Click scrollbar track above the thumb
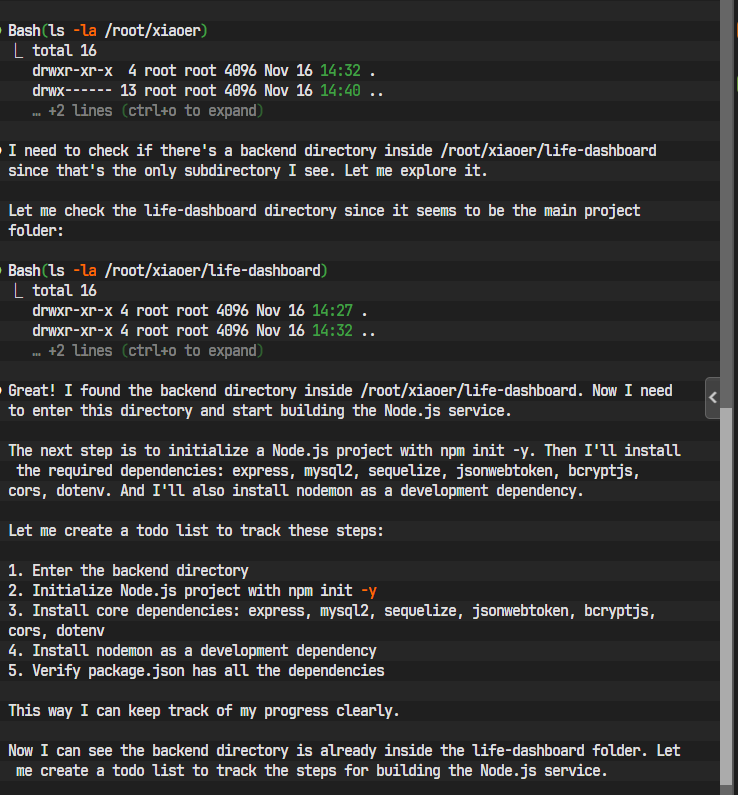This screenshot has height=795, width=738. point(728,200)
